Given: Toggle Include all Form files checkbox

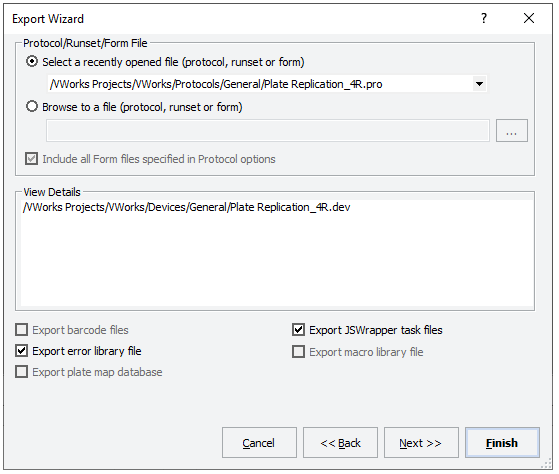Looking at the screenshot, I should [31, 159].
